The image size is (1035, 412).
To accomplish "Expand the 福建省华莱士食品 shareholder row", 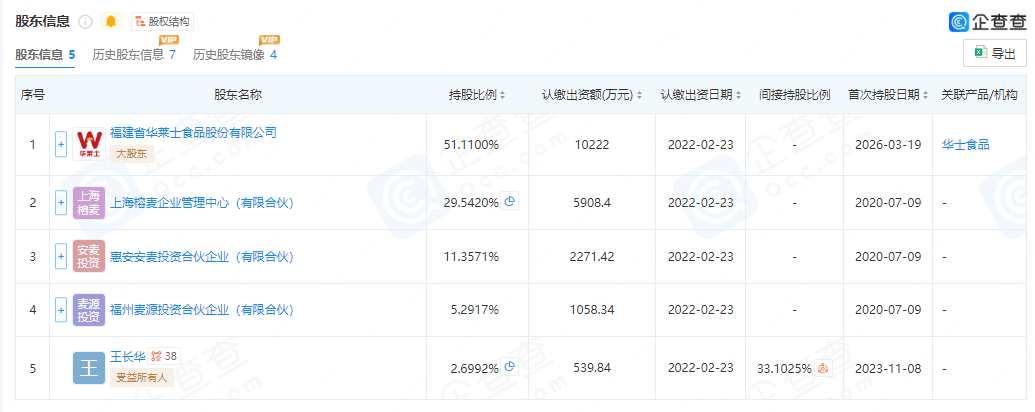I will click(61, 144).
